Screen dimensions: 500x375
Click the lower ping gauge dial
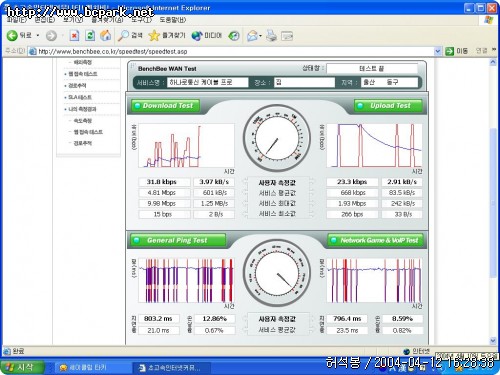(277, 273)
